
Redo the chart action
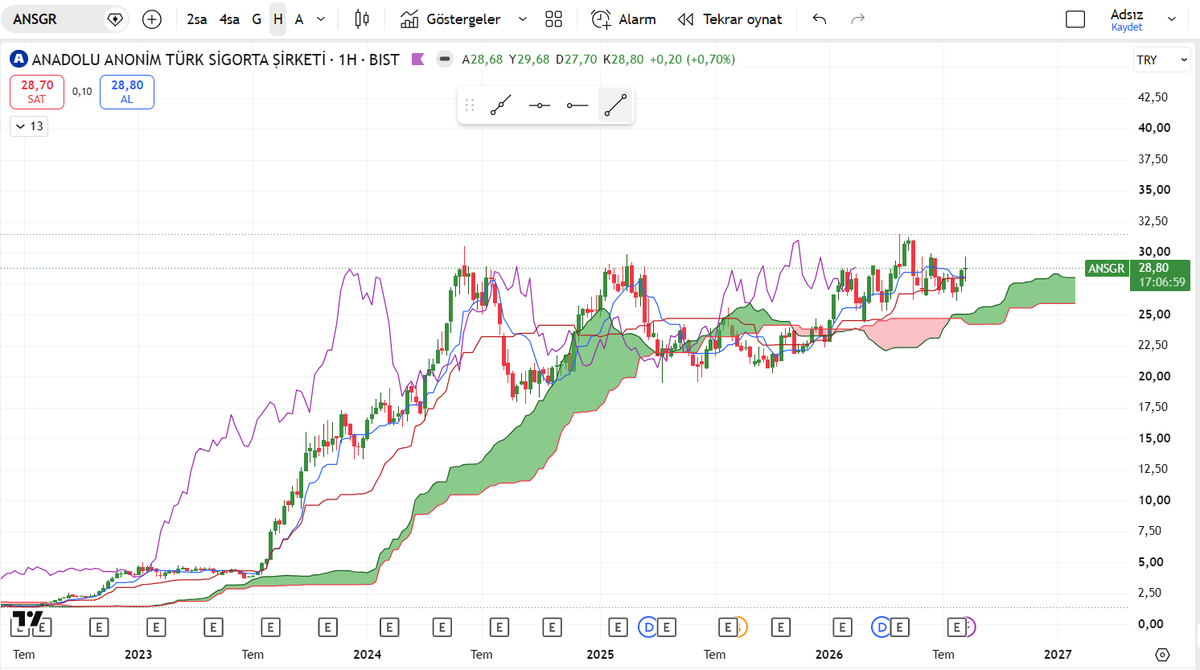click(x=857, y=19)
